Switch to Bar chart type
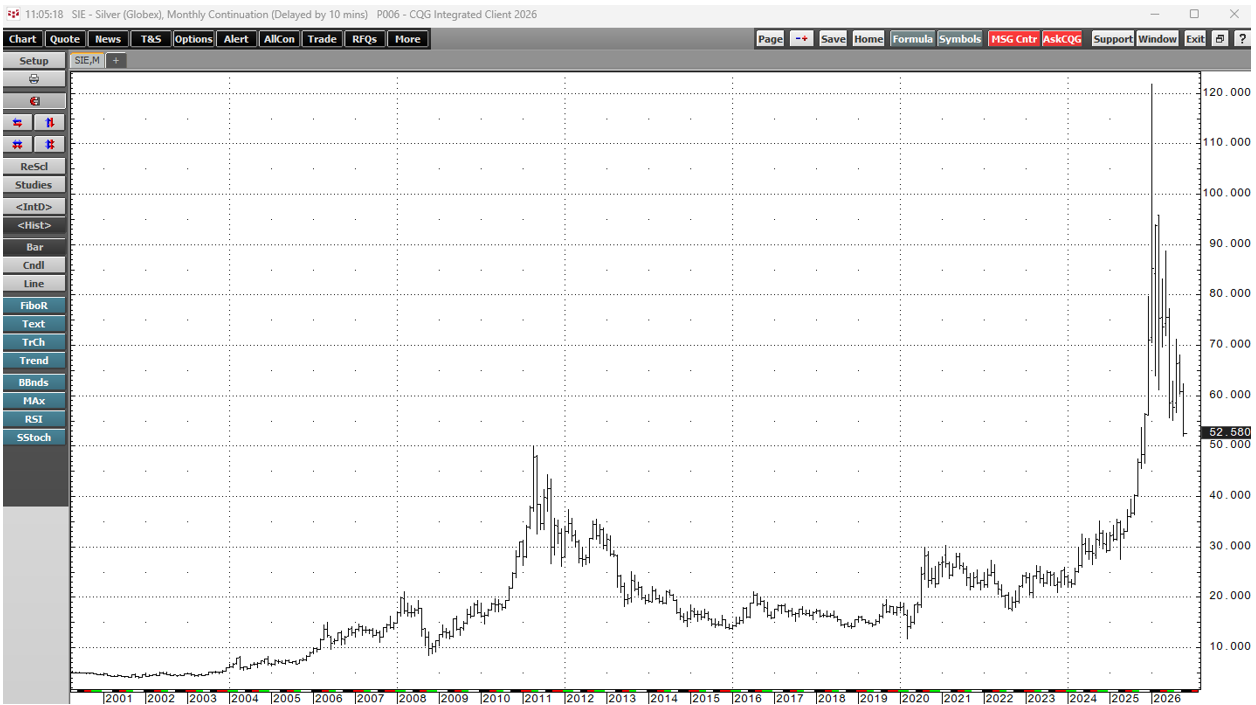1256x705 pixels. coord(34,247)
